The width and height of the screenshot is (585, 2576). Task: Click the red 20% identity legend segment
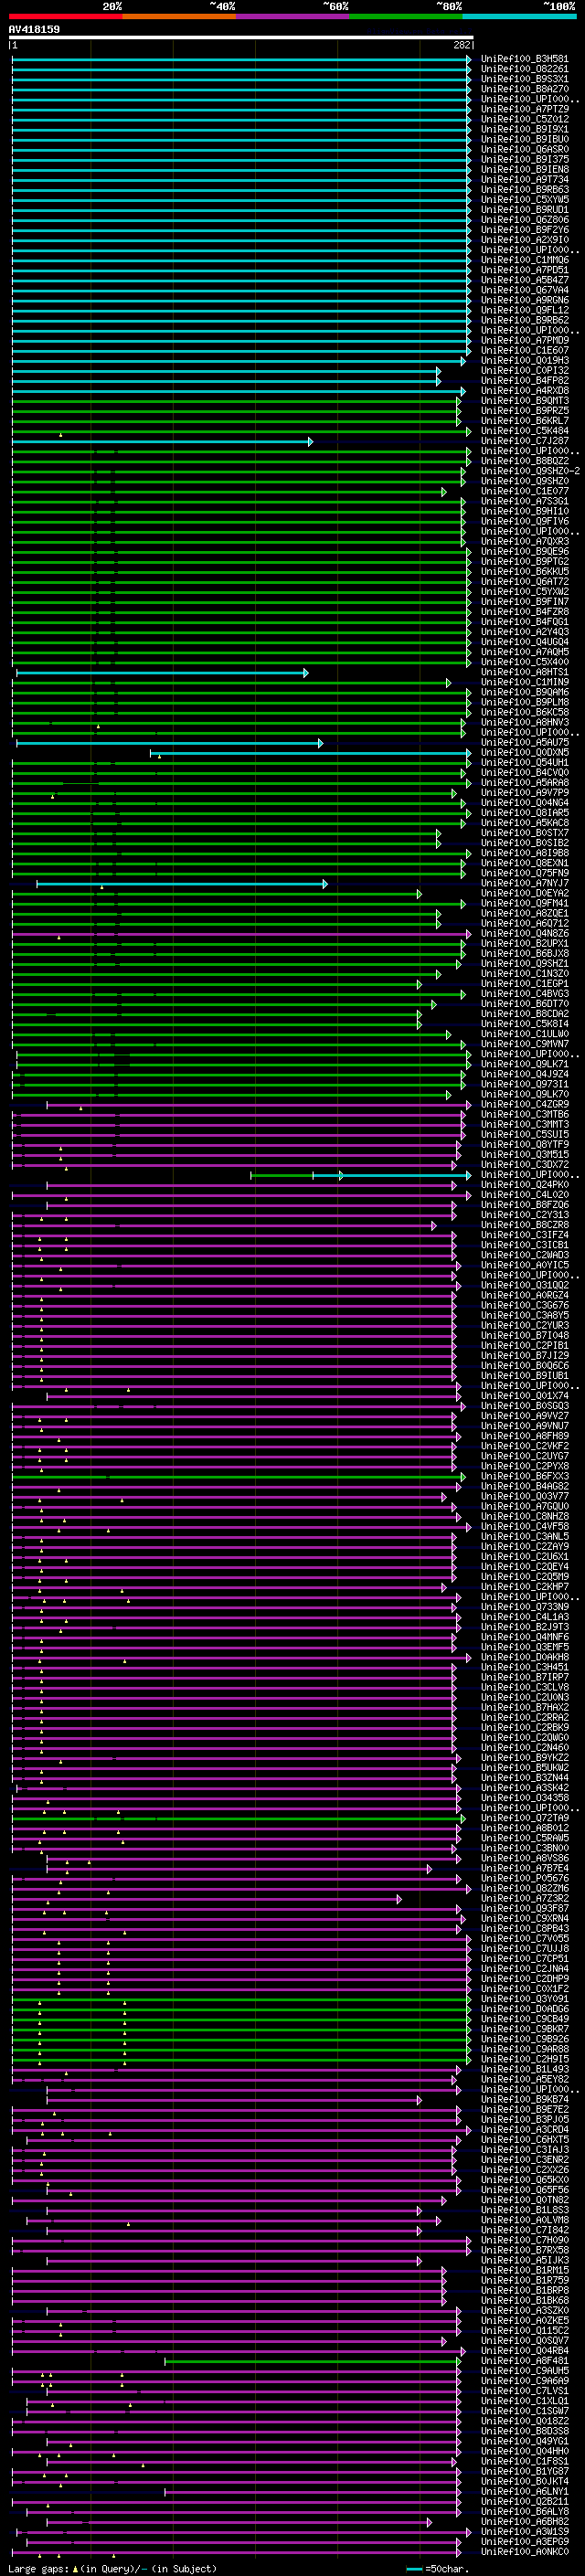[x=65, y=16]
